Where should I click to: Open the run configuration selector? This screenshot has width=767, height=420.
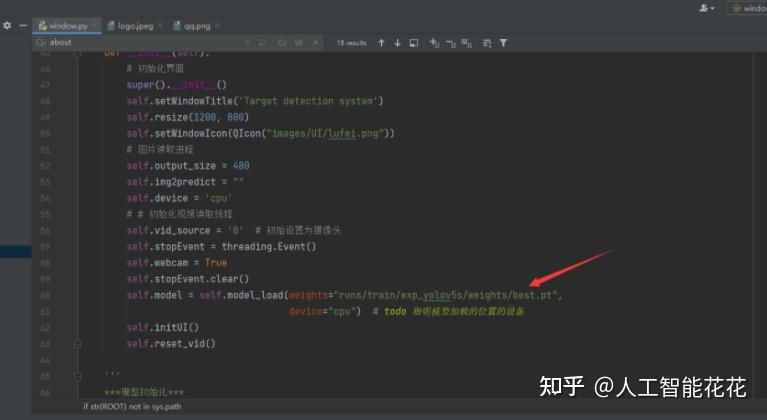747,8
